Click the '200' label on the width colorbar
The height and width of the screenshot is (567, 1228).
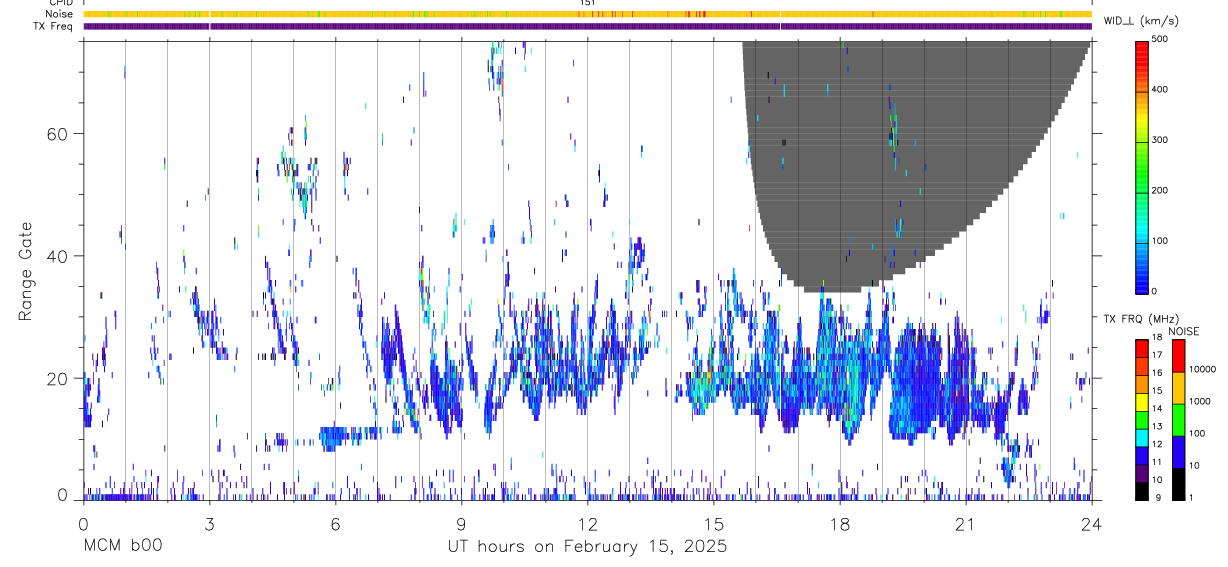click(x=1160, y=190)
